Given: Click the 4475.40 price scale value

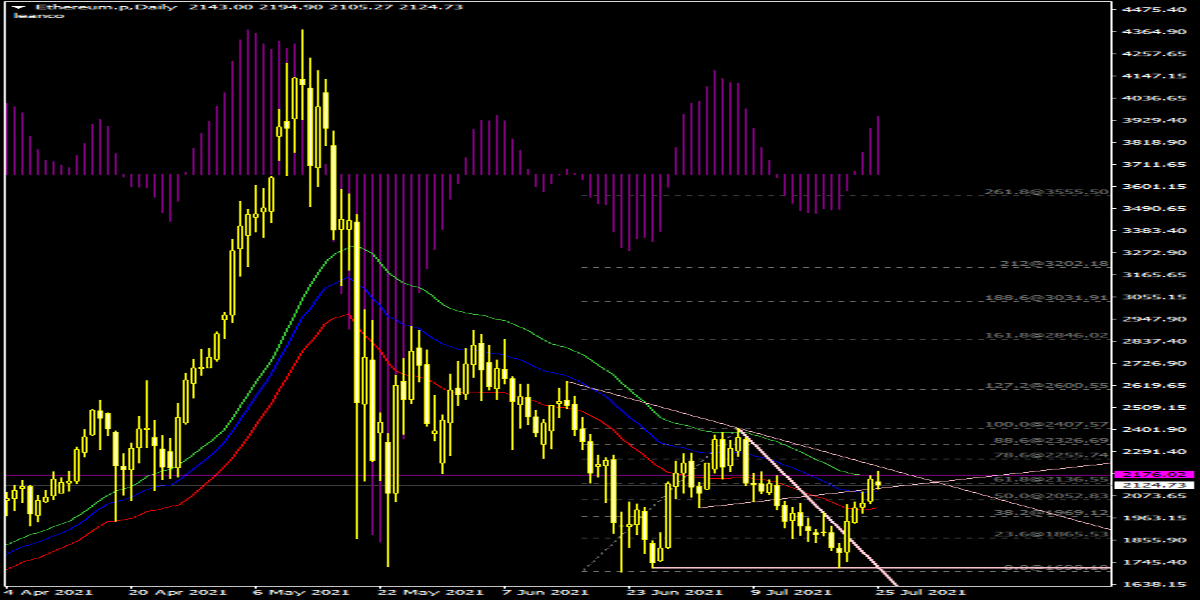Looking at the screenshot, I should pyautogui.click(x=1154, y=10).
